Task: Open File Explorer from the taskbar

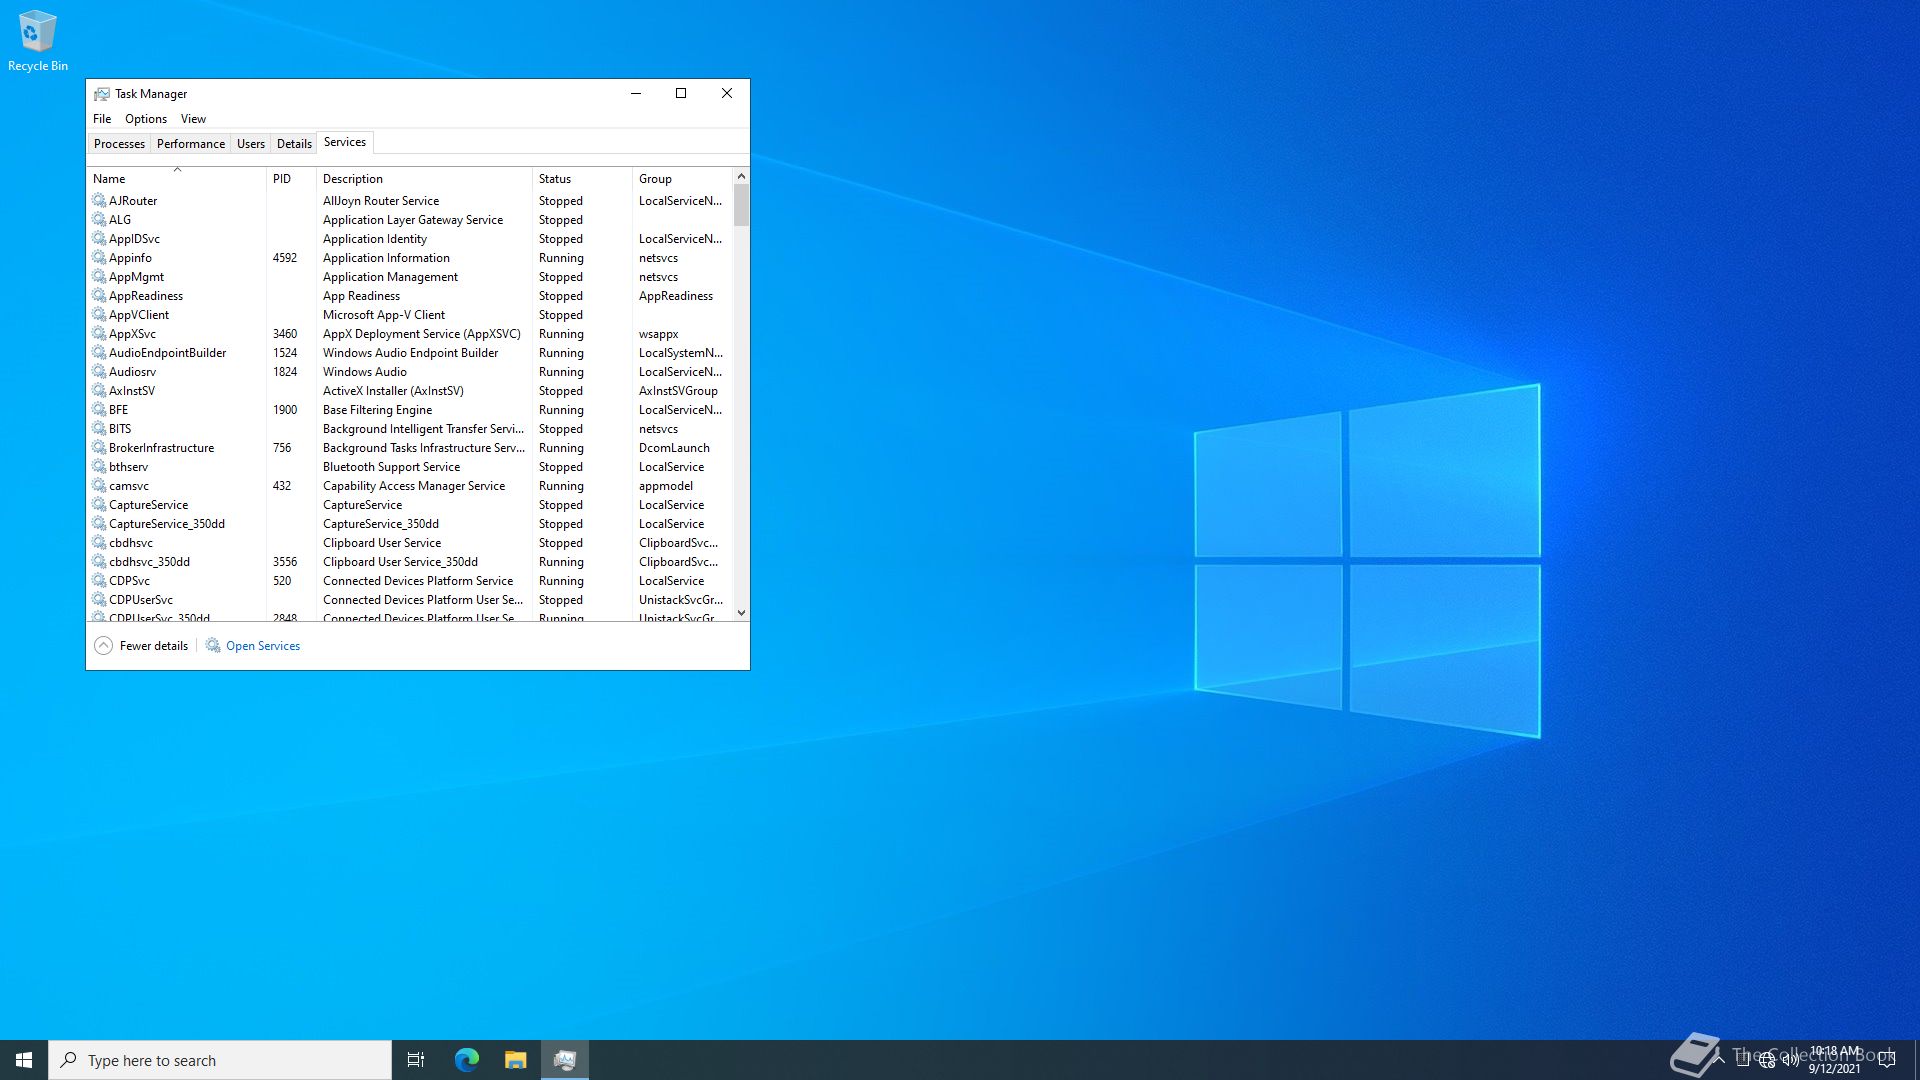Action: click(x=515, y=1060)
